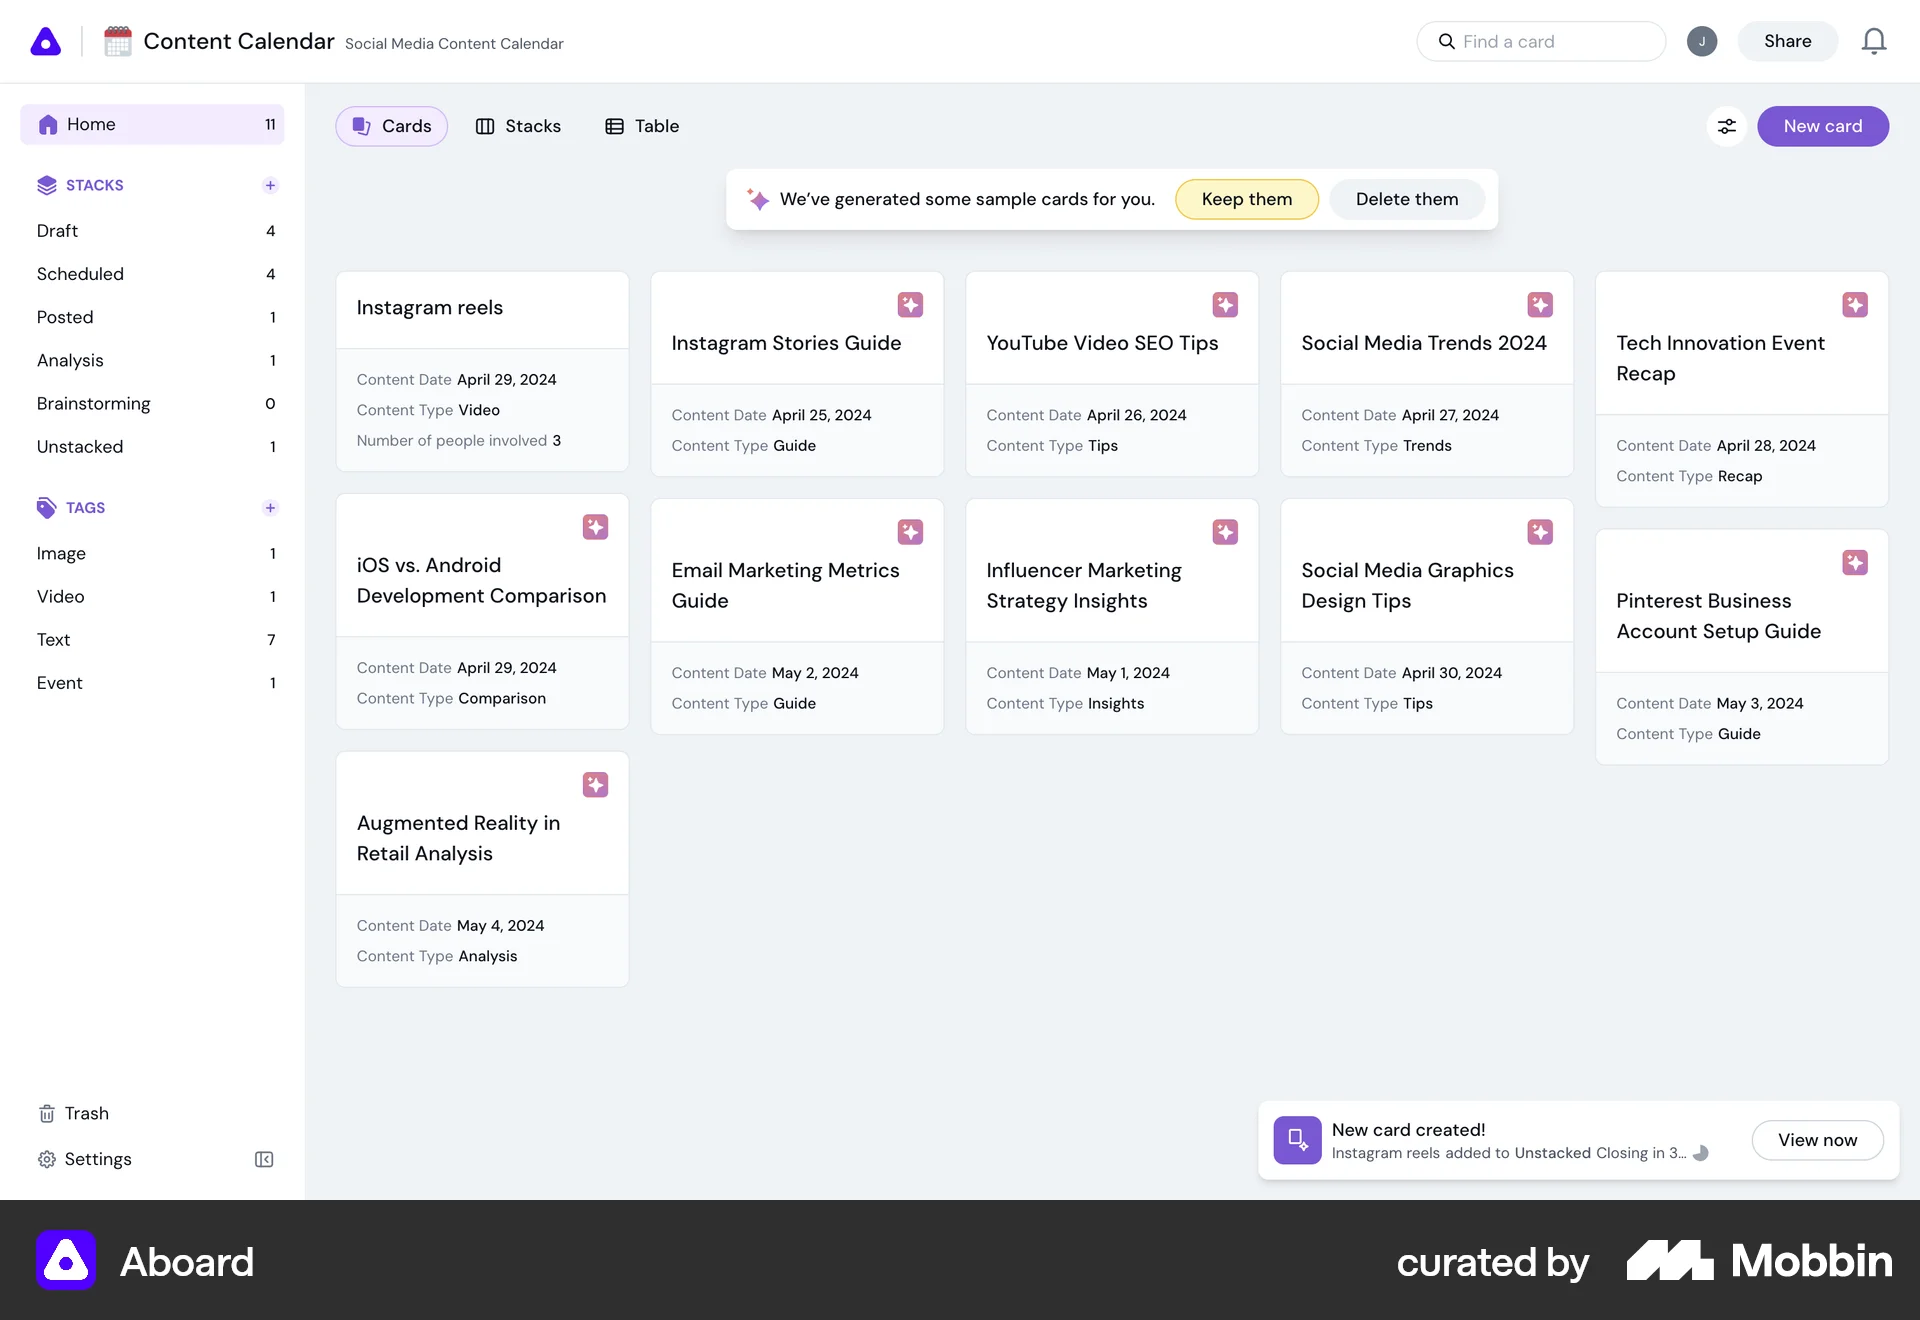Switch to the Stacks view tab

tap(518, 126)
